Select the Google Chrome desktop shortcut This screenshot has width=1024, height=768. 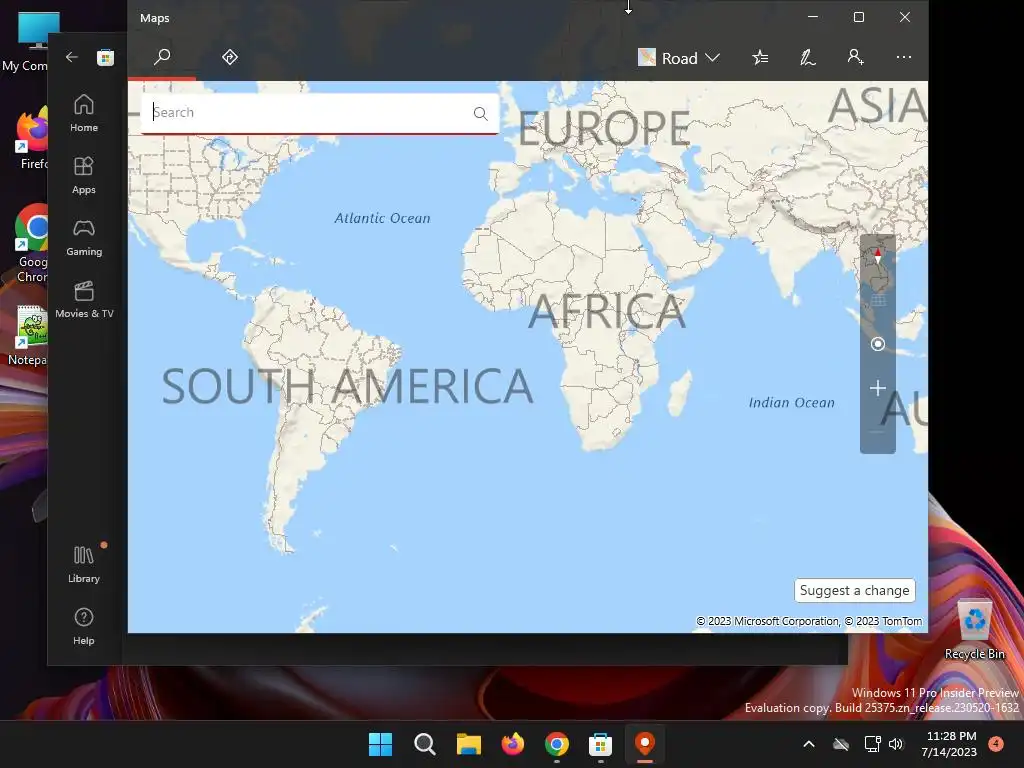coord(31,243)
